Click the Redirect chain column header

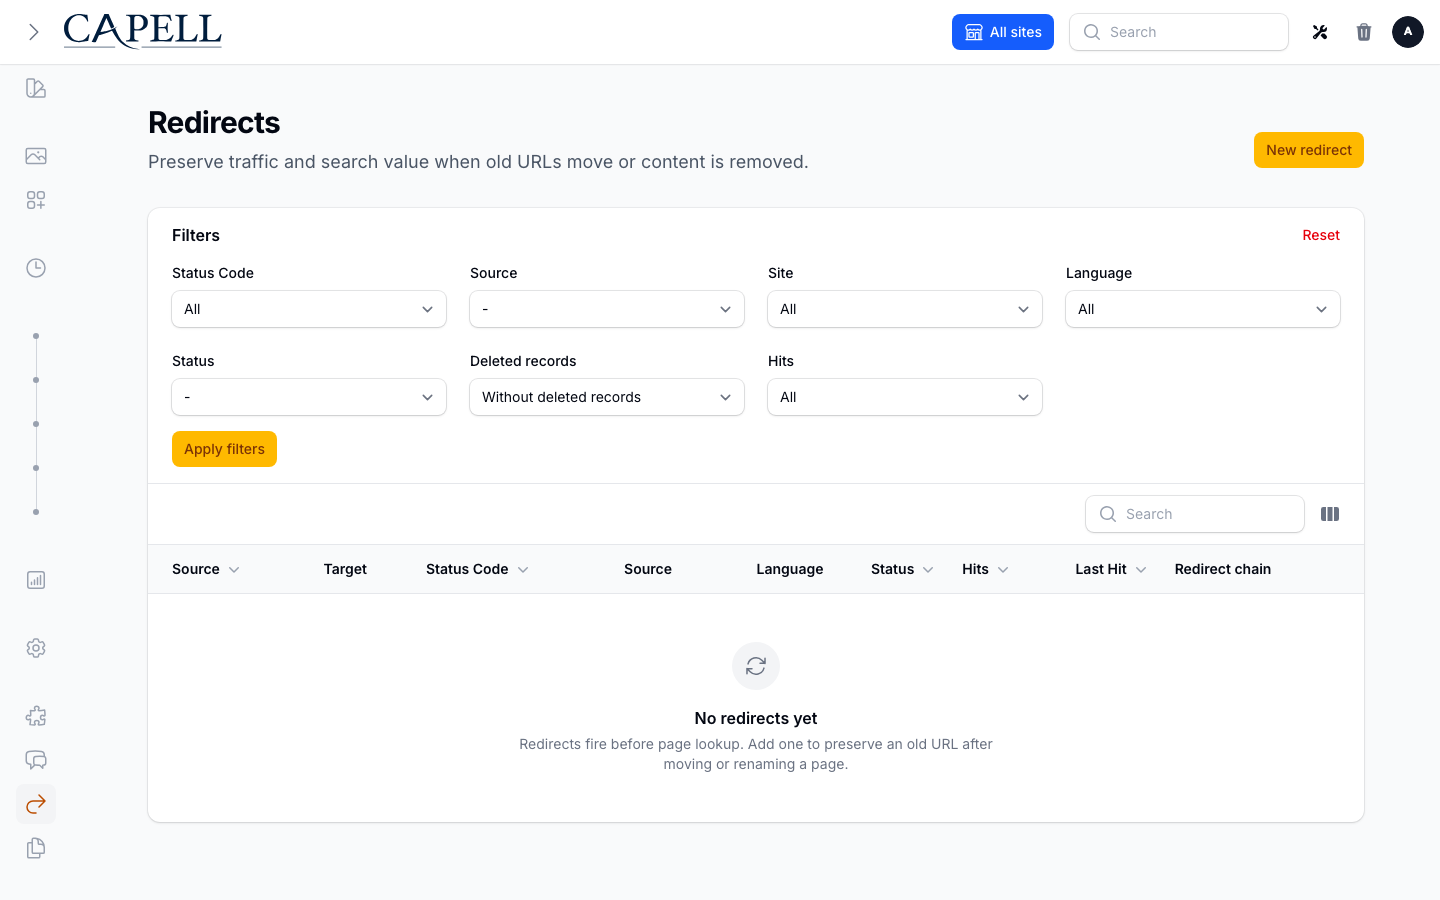point(1223,569)
